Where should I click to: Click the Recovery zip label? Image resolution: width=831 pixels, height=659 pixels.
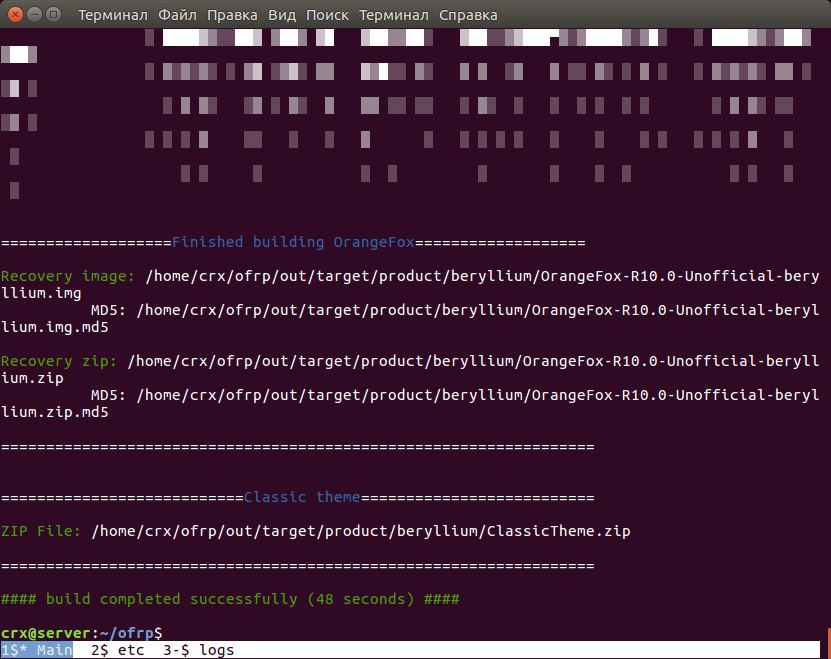click(59, 361)
